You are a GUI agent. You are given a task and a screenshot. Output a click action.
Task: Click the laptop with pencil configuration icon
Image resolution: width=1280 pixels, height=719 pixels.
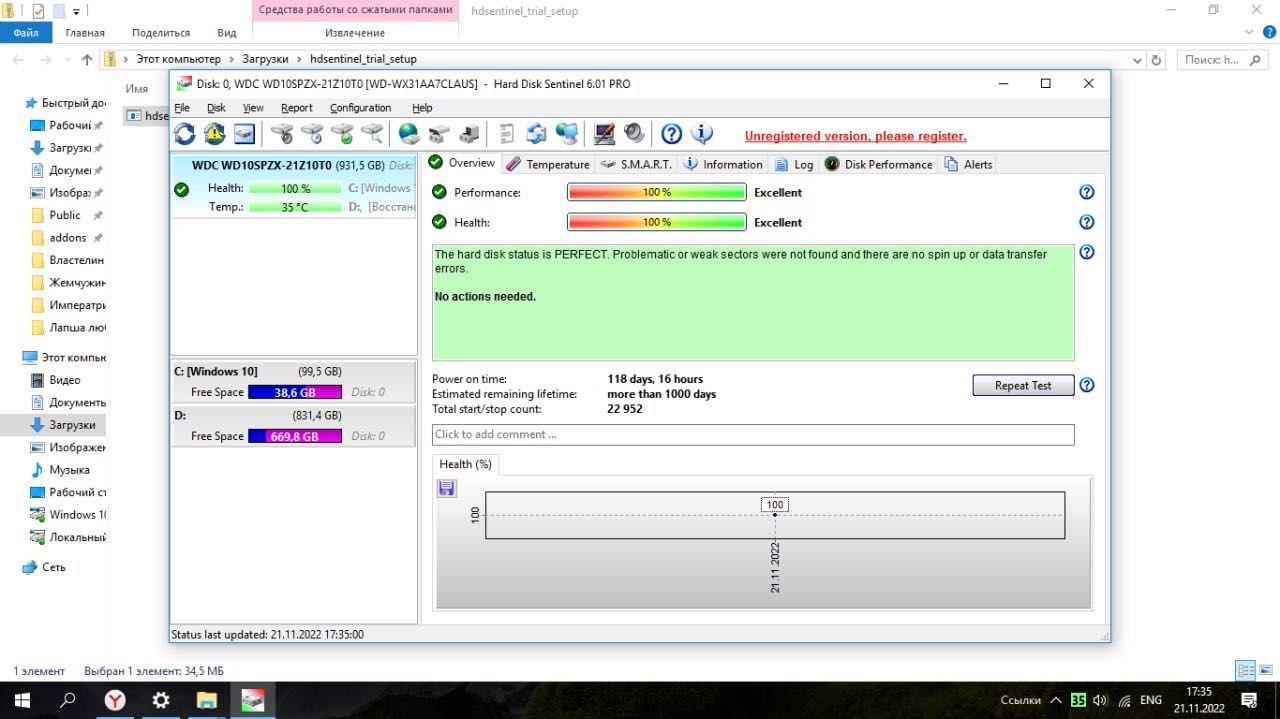[x=604, y=134]
